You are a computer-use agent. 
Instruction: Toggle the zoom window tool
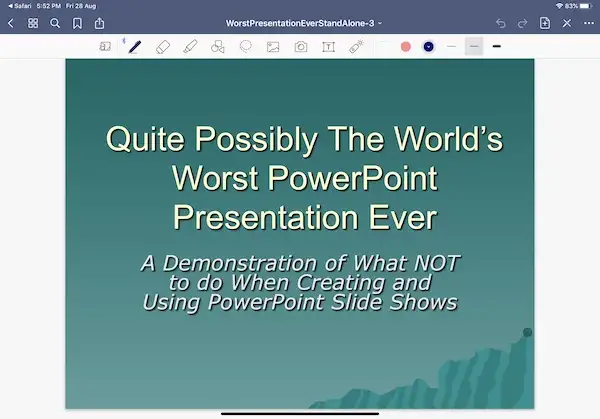pyautogui.click(x=105, y=46)
